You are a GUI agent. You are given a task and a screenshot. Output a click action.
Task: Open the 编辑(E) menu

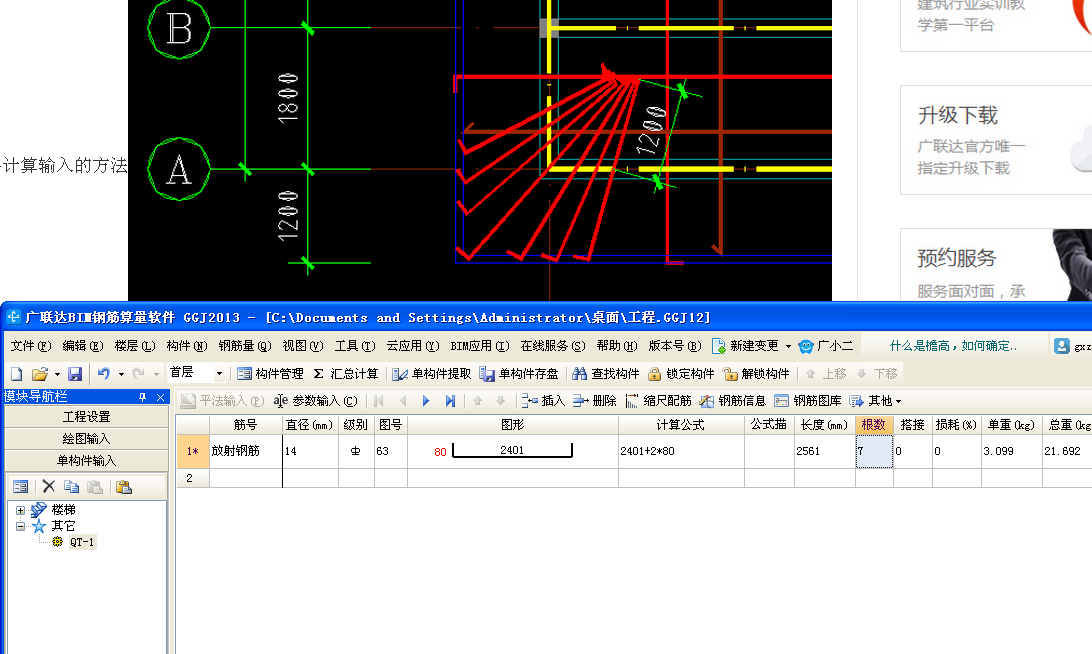83,345
